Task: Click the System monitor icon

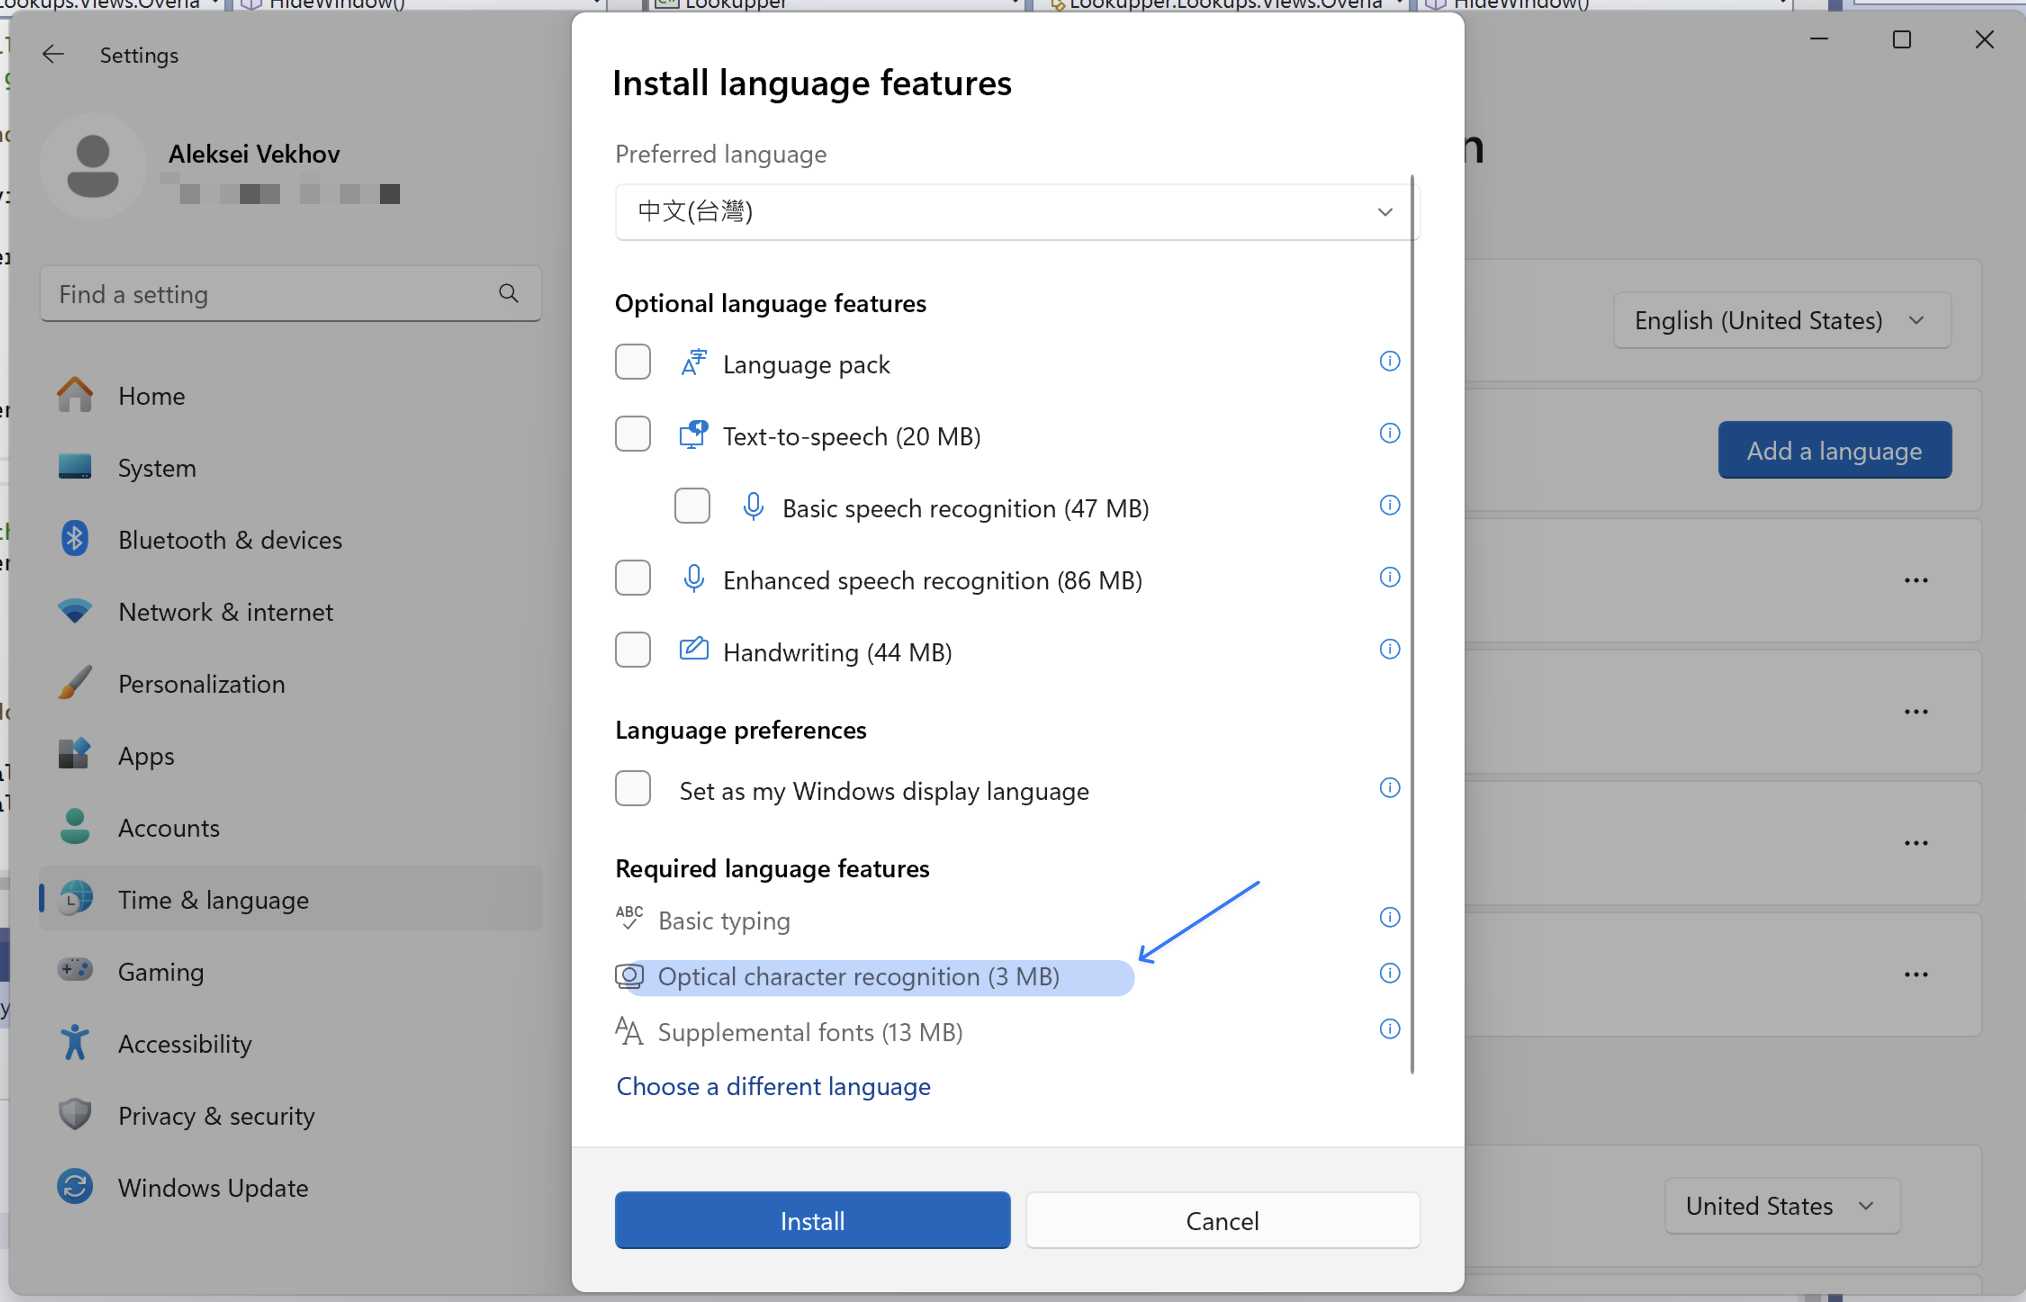Action: click(x=75, y=467)
